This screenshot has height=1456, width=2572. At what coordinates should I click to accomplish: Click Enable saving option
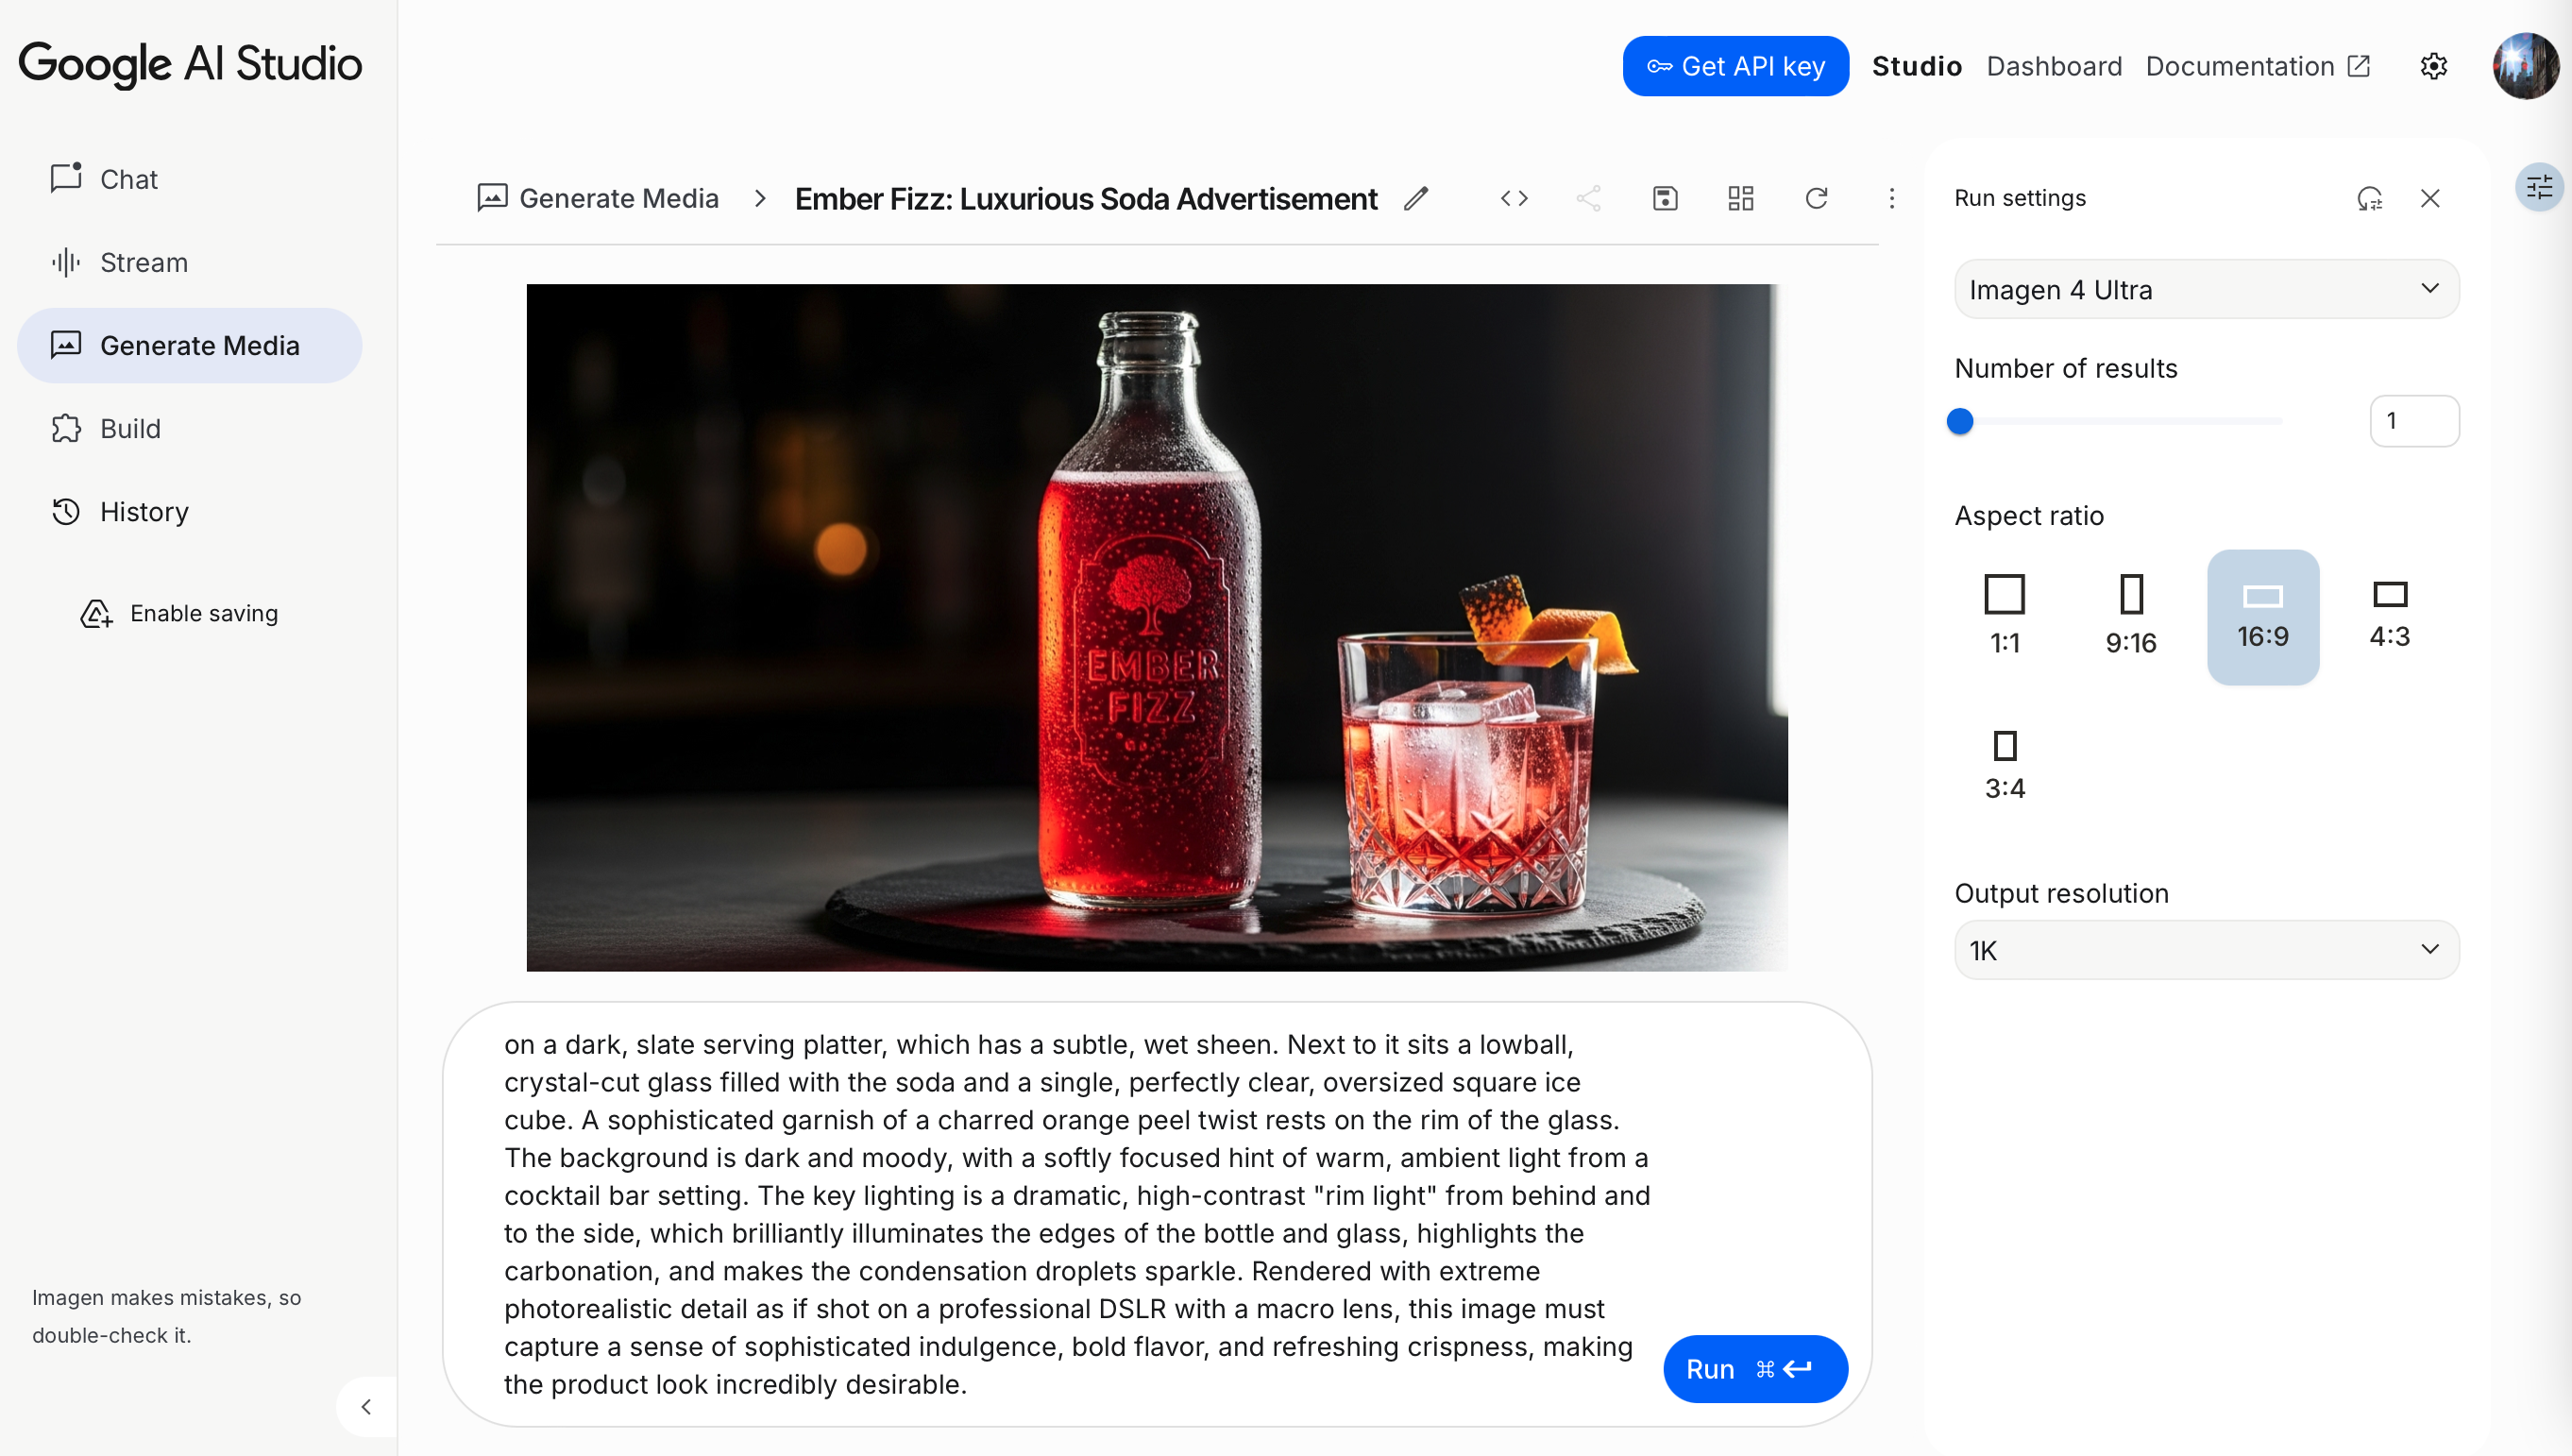coord(180,613)
